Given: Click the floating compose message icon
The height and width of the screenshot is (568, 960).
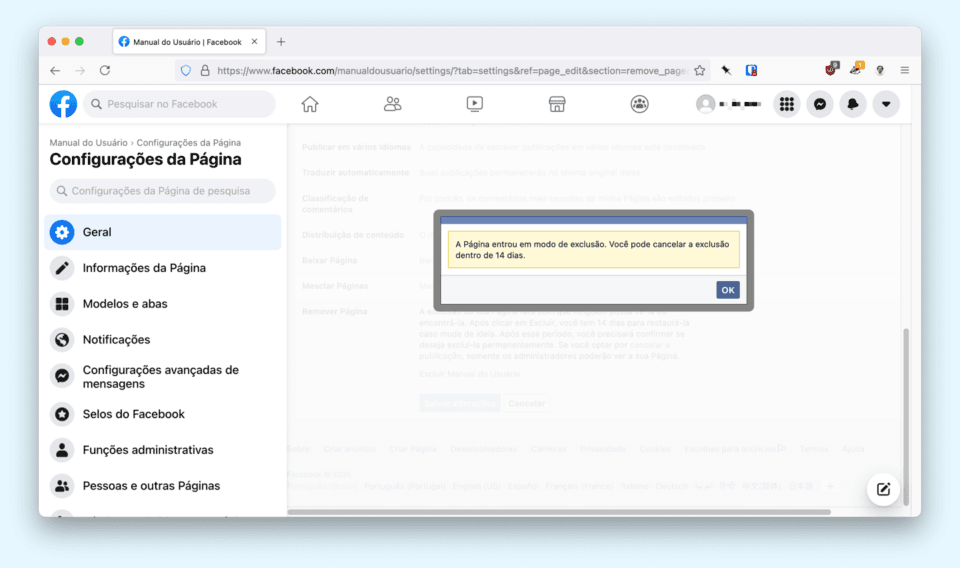Looking at the screenshot, I should (883, 489).
